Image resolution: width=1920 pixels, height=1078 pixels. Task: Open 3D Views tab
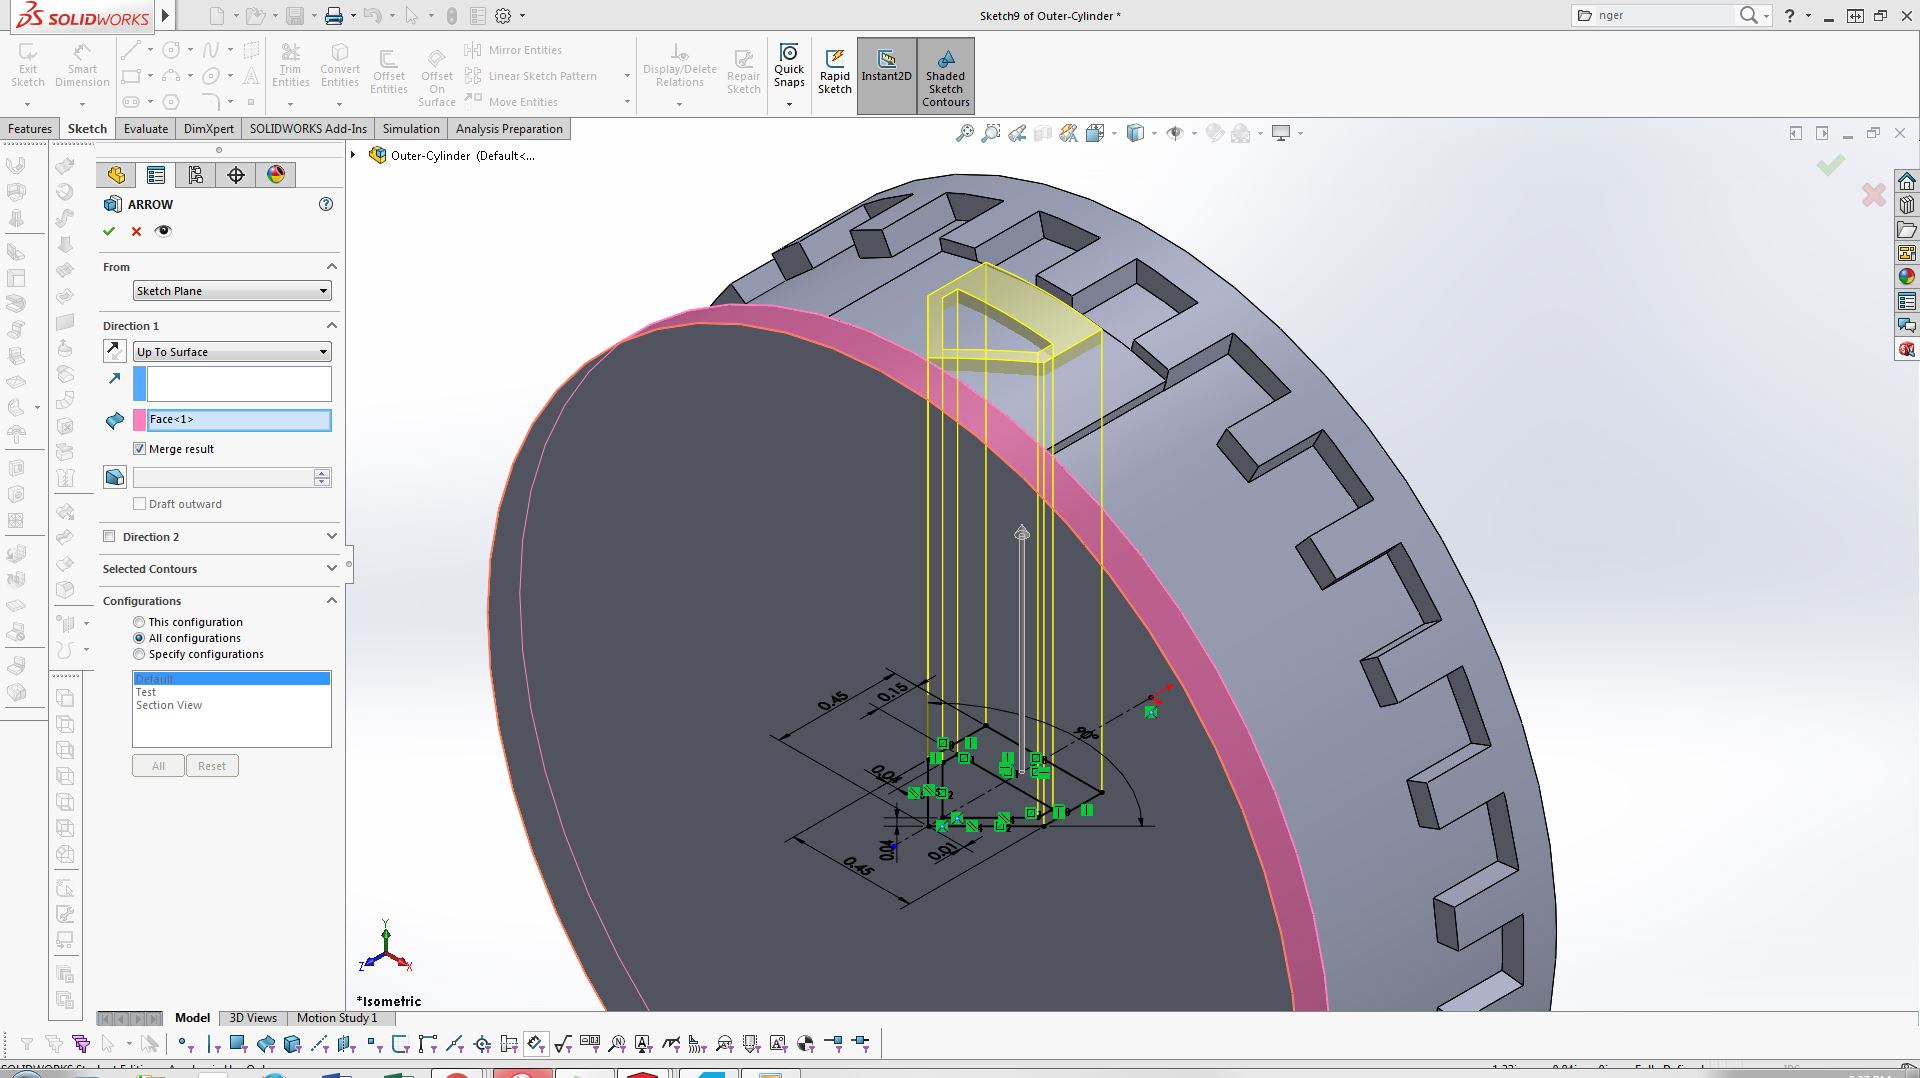point(253,1018)
